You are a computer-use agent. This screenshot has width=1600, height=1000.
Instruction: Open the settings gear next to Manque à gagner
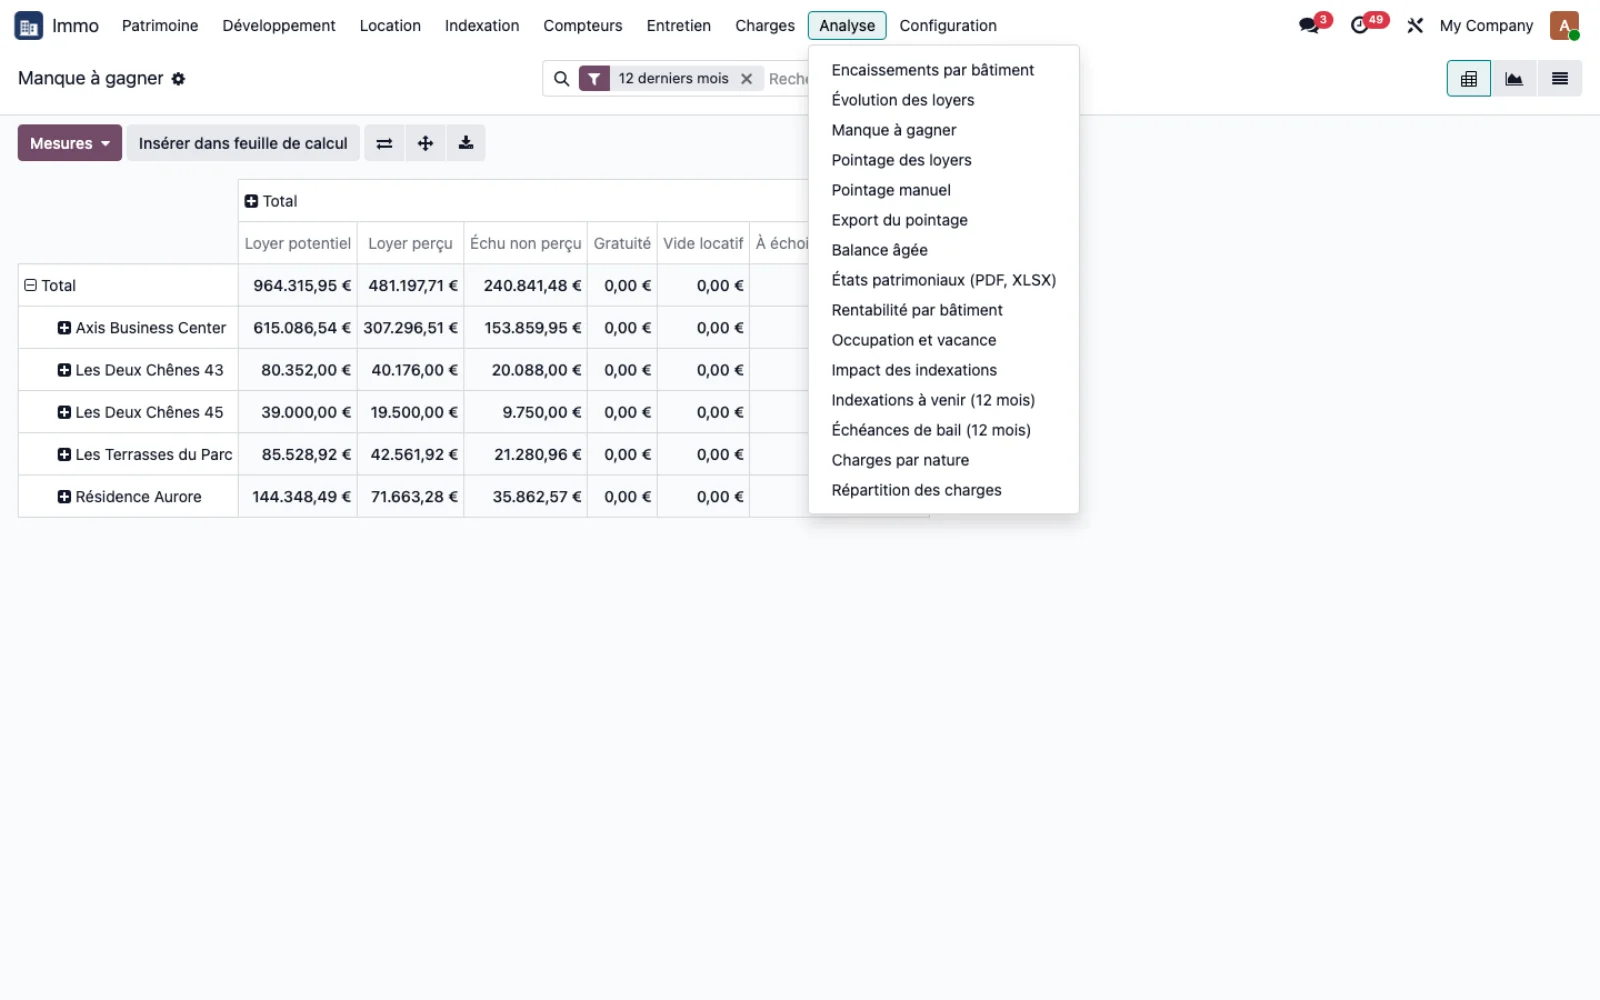point(178,79)
